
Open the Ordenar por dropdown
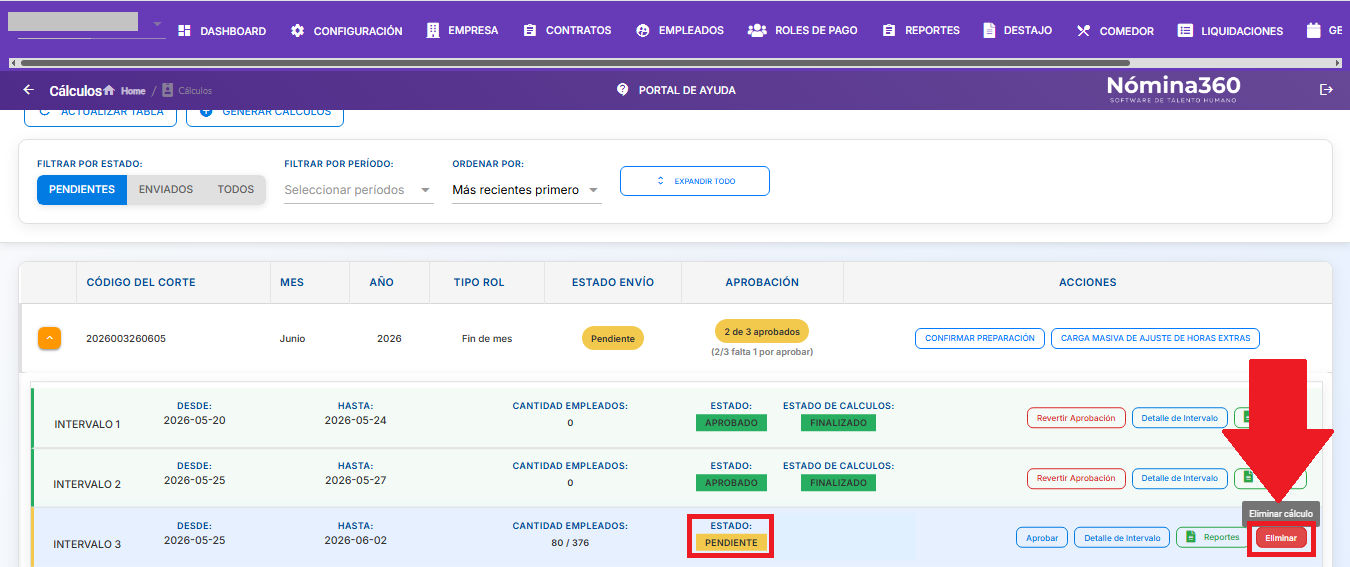point(527,190)
